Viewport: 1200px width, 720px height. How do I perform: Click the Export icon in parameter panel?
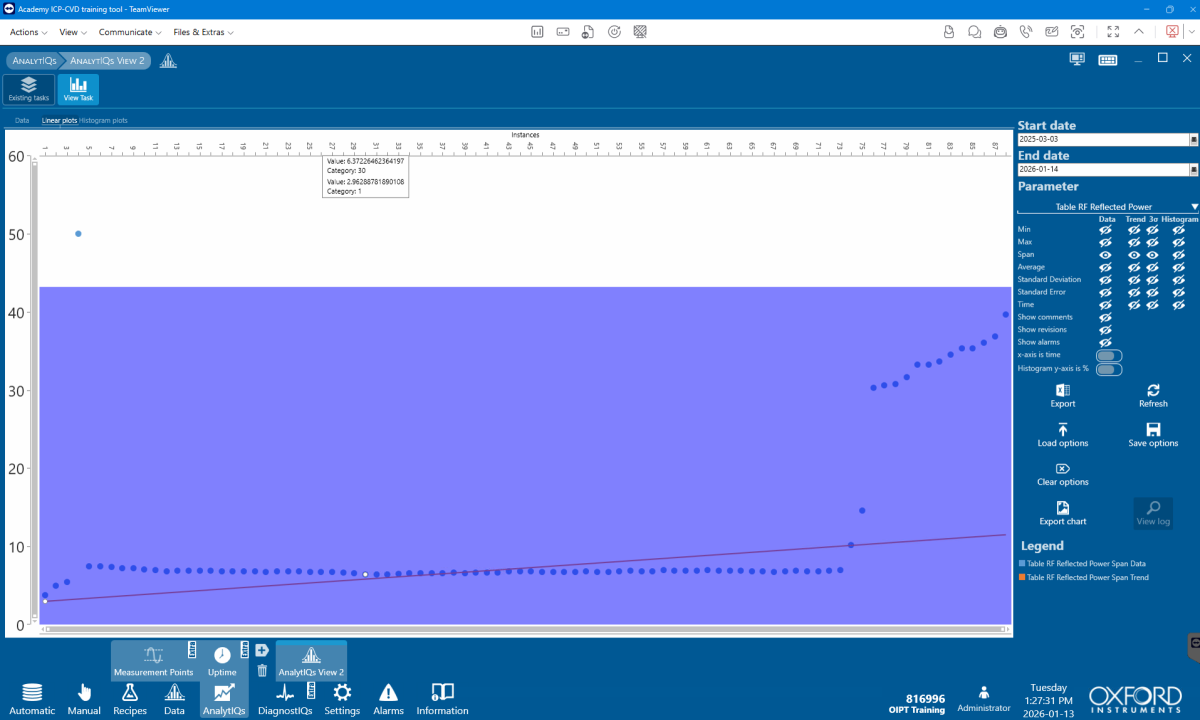1063,390
